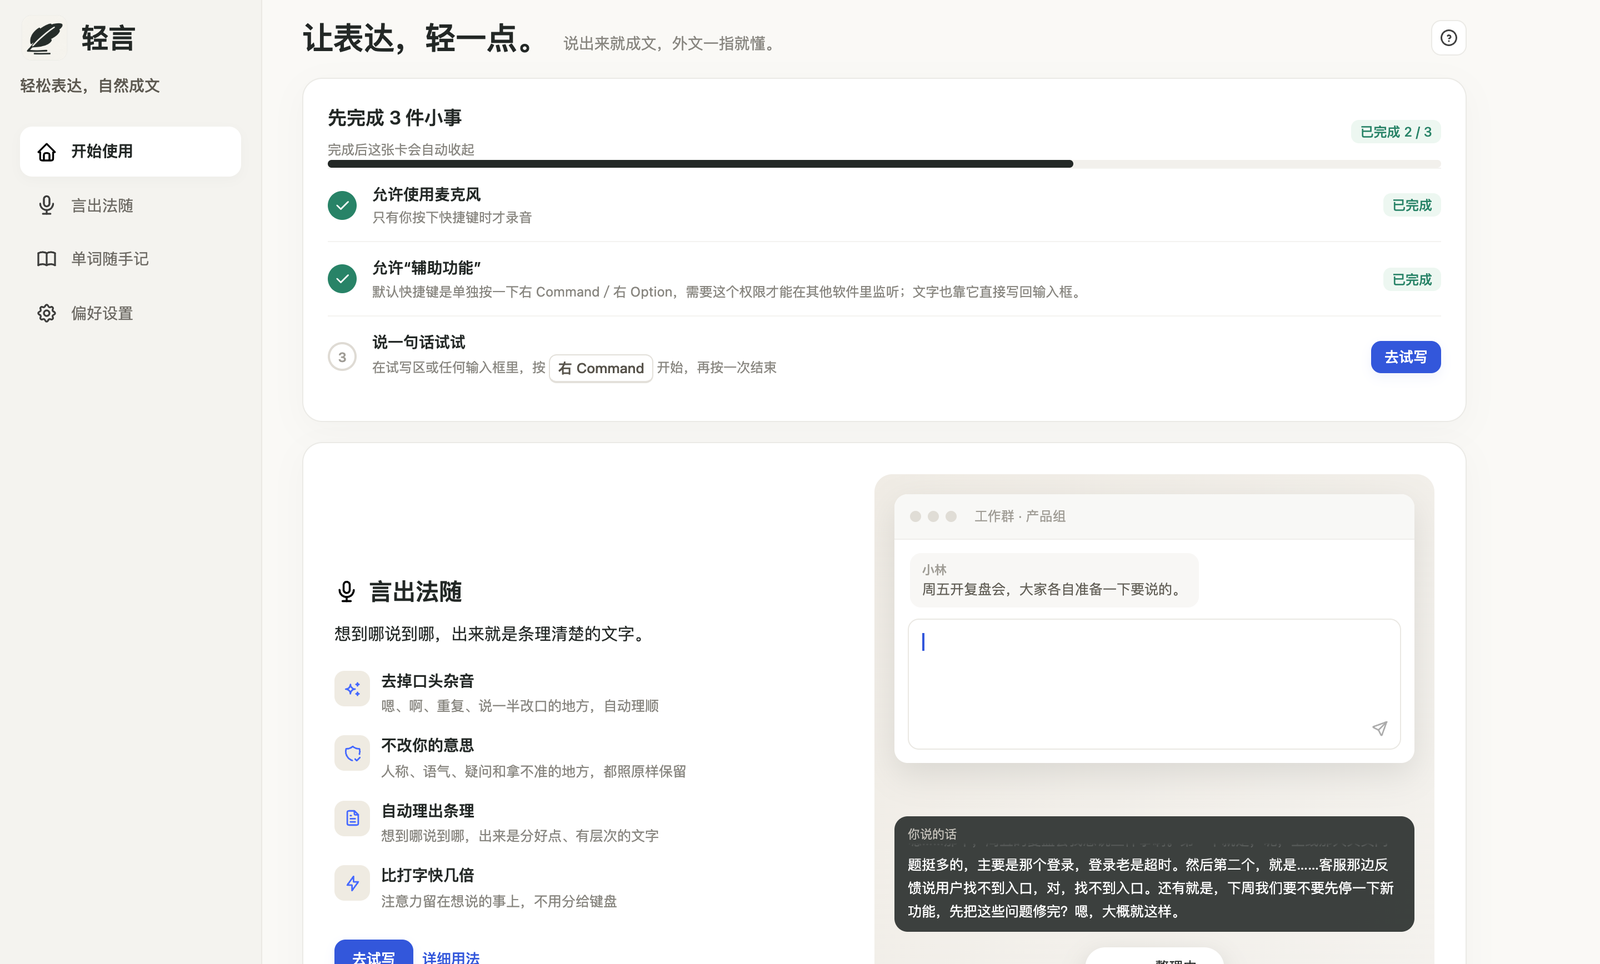Click the 去掉口头杂音 feature title

[x=428, y=681]
